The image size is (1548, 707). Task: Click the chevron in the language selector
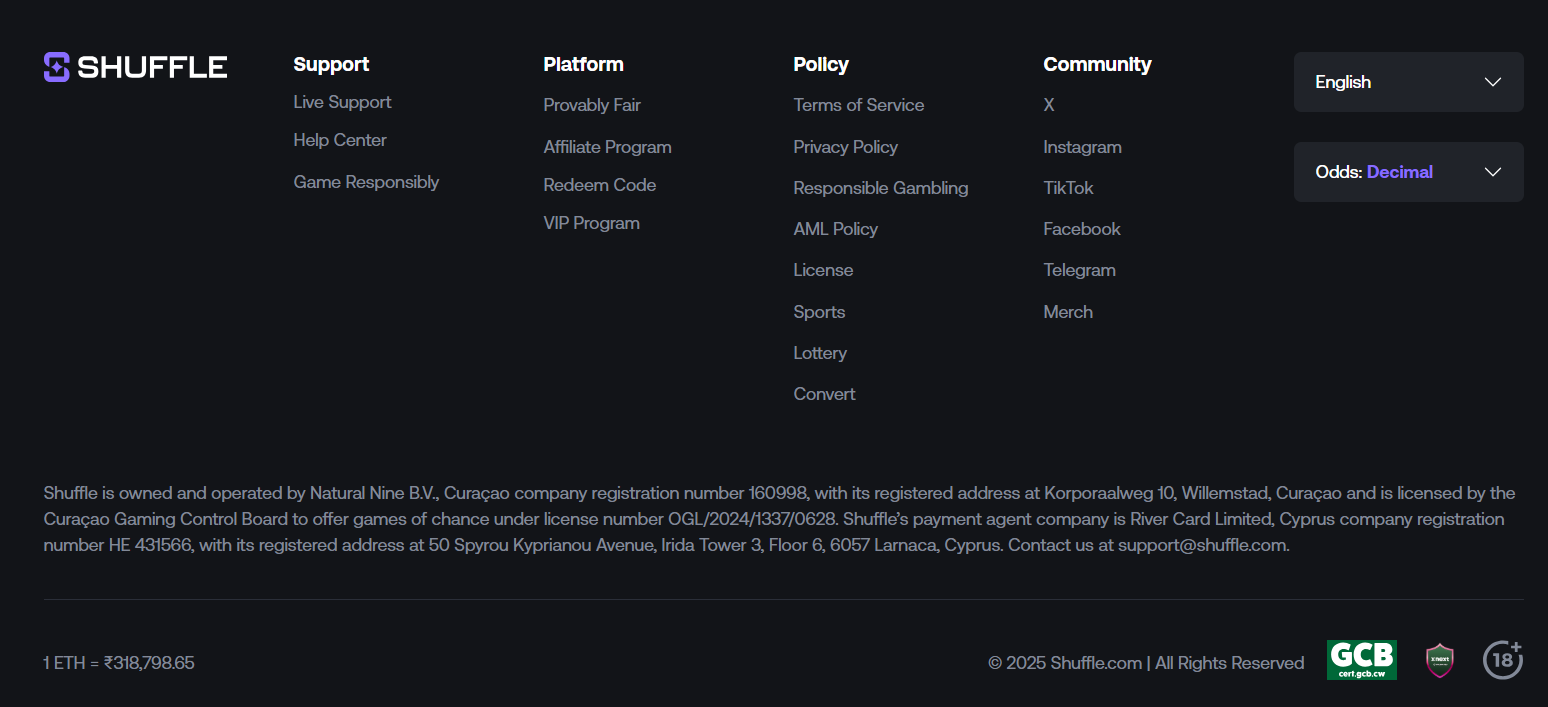(1493, 82)
